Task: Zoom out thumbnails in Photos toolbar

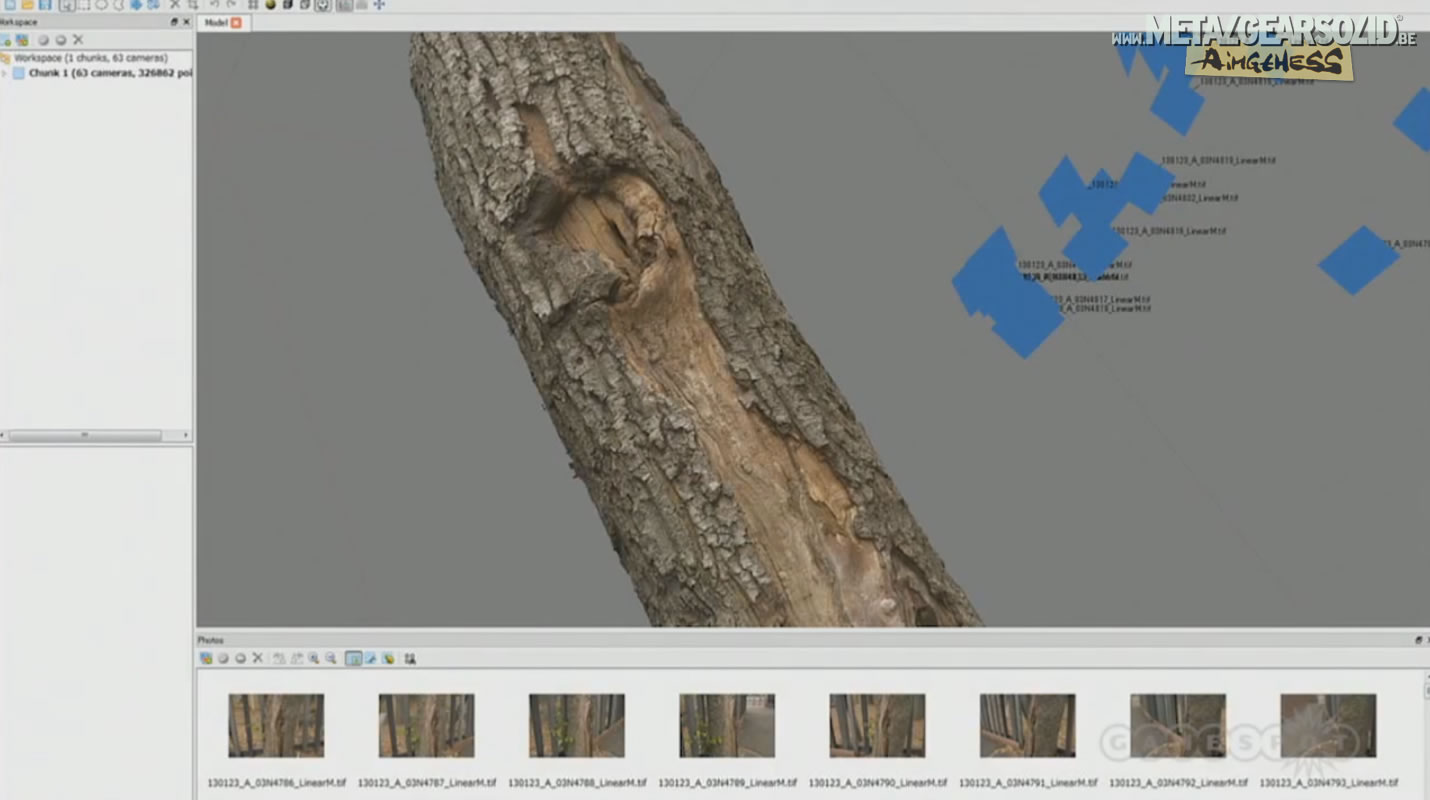Action: point(330,658)
